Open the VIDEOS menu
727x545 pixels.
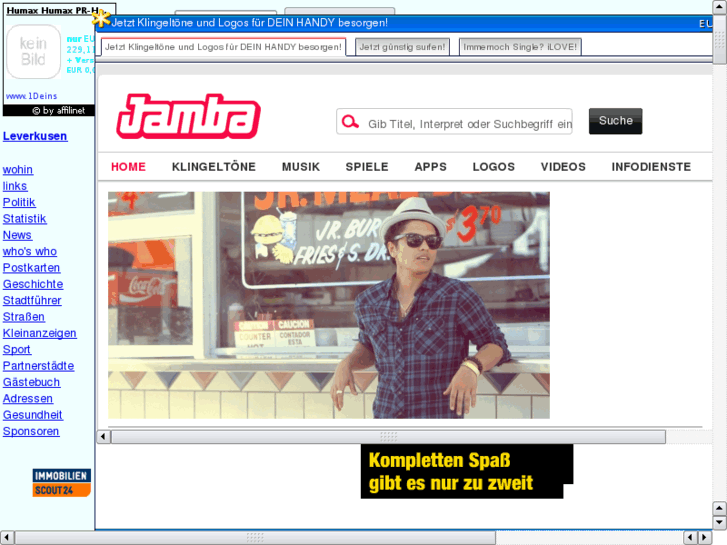coord(563,167)
